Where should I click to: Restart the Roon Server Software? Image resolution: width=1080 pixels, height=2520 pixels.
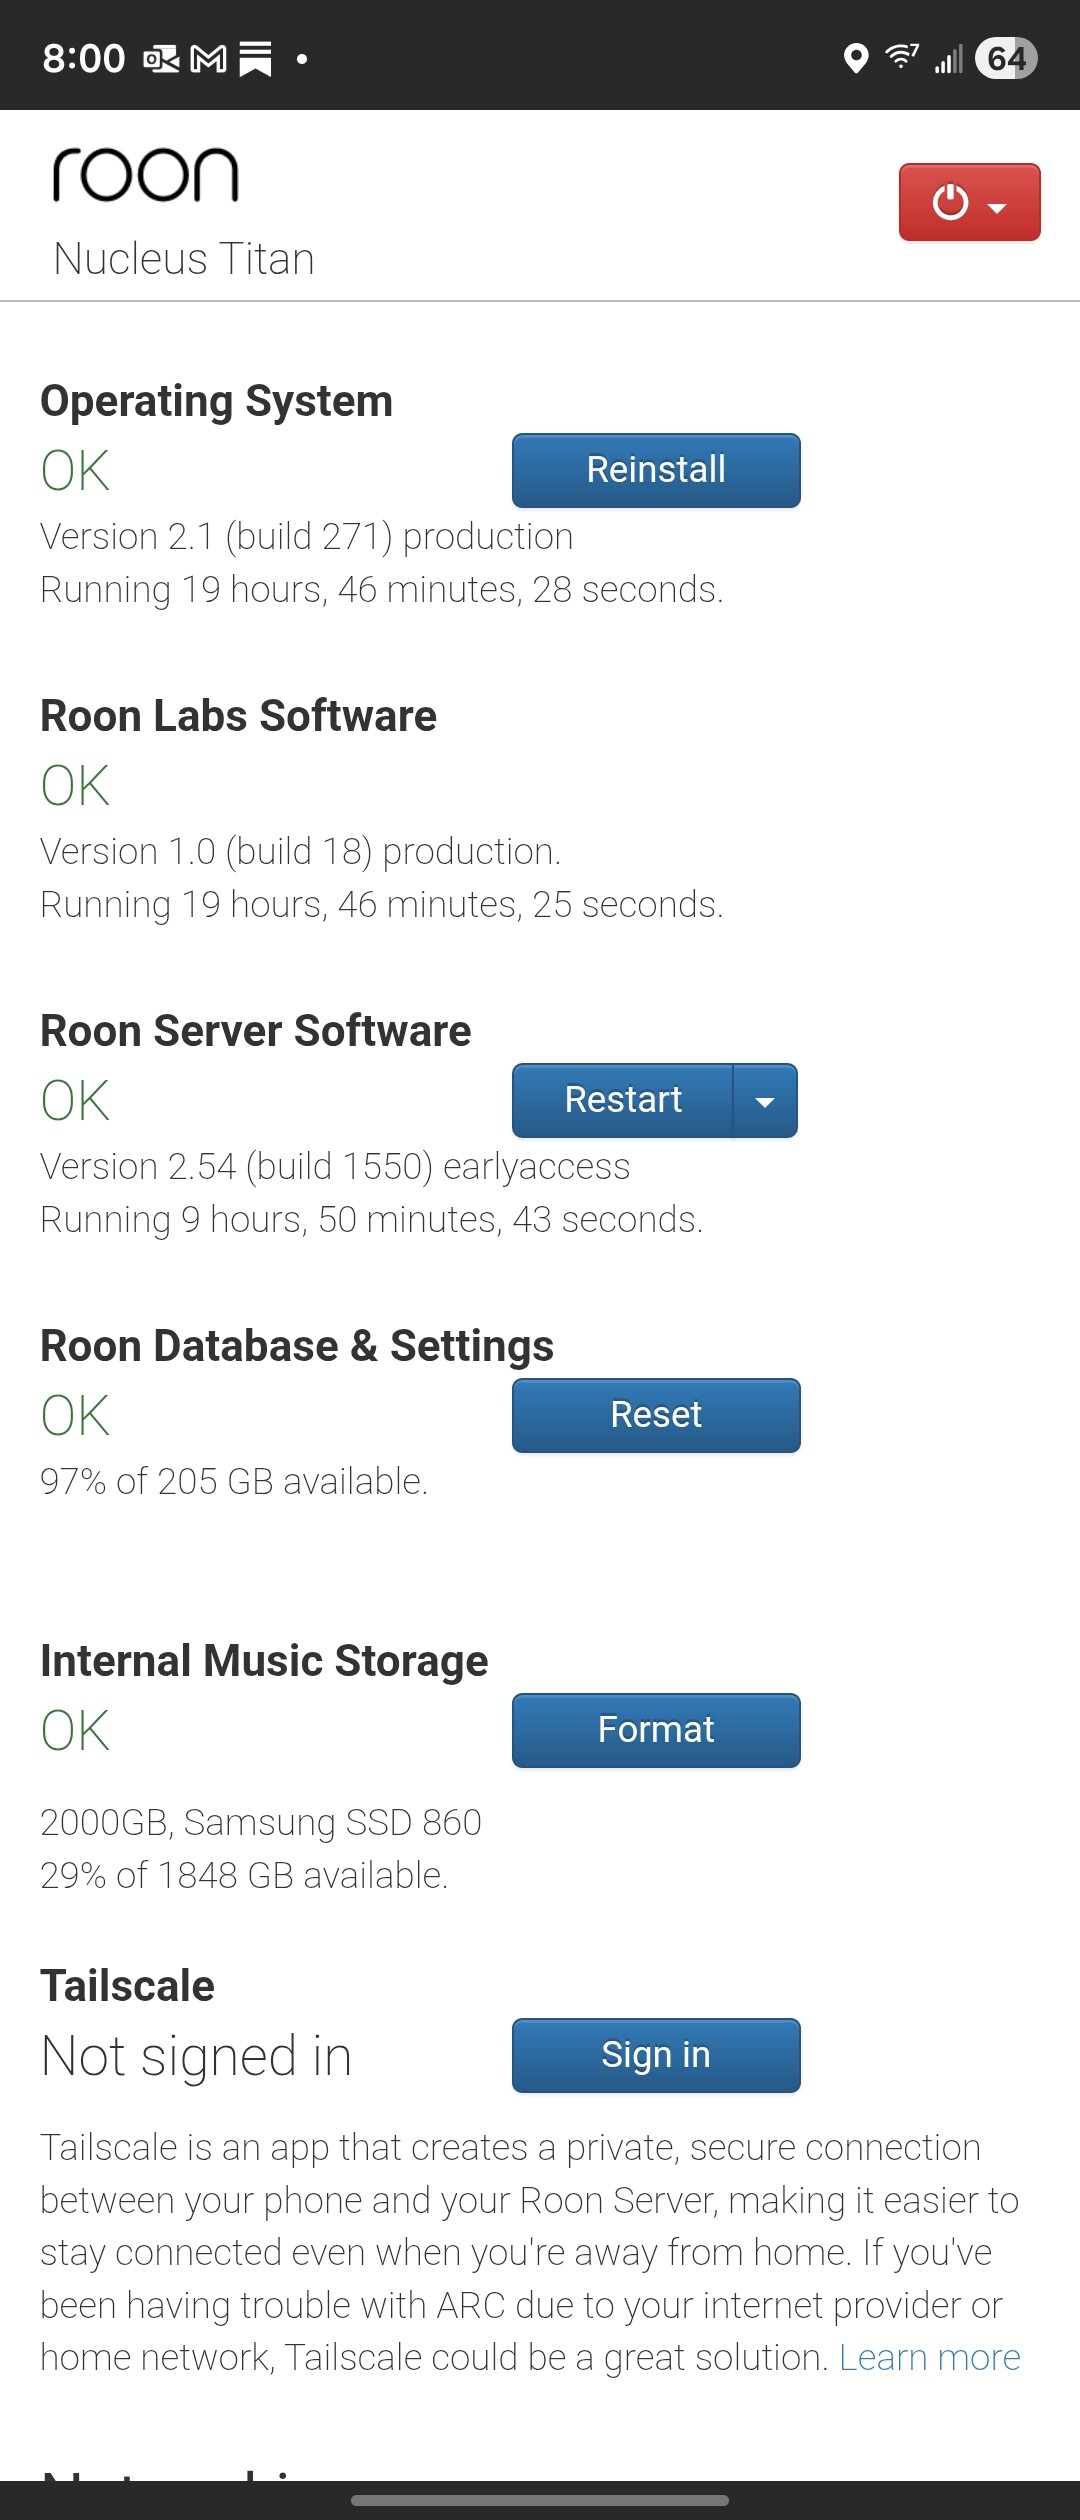623,1100
